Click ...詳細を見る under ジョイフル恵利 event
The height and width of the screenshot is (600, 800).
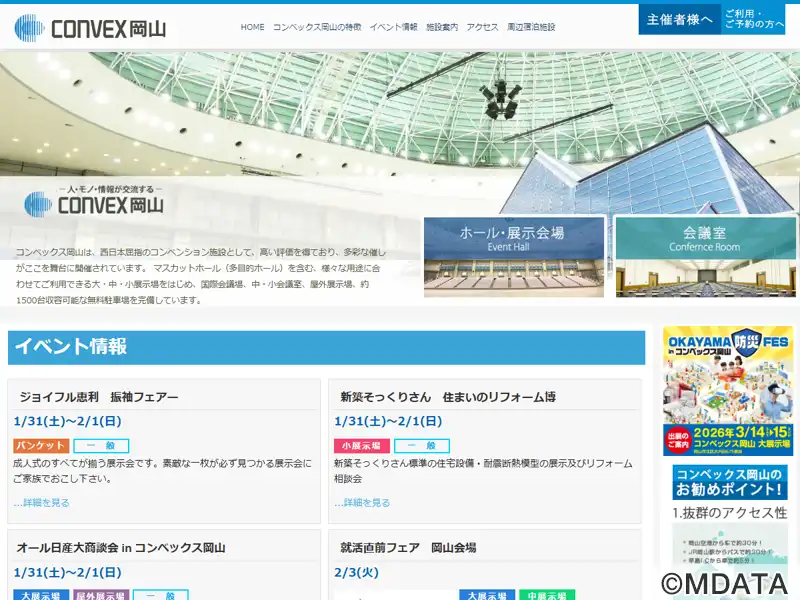pyautogui.click(x=41, y=503)
